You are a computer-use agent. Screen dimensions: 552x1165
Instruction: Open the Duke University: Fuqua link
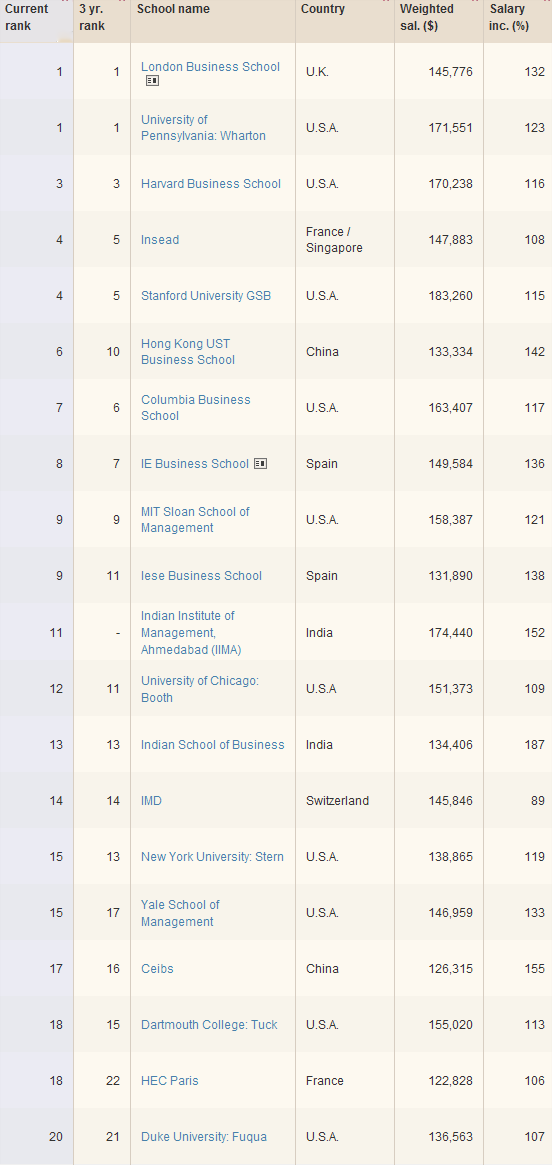(204, 1137)
